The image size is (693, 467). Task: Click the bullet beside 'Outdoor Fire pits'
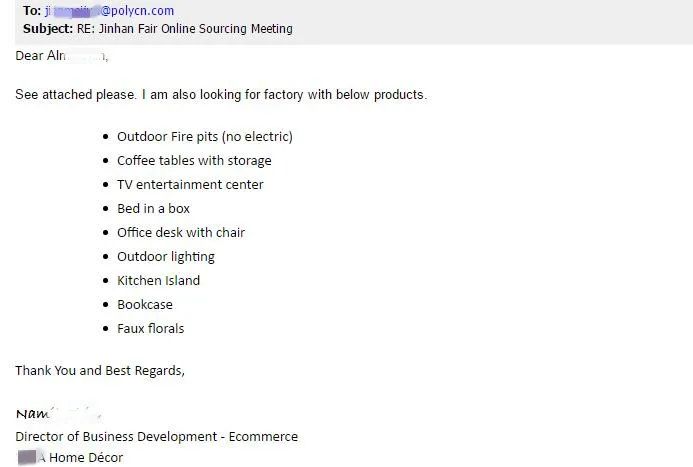[105, 137]
